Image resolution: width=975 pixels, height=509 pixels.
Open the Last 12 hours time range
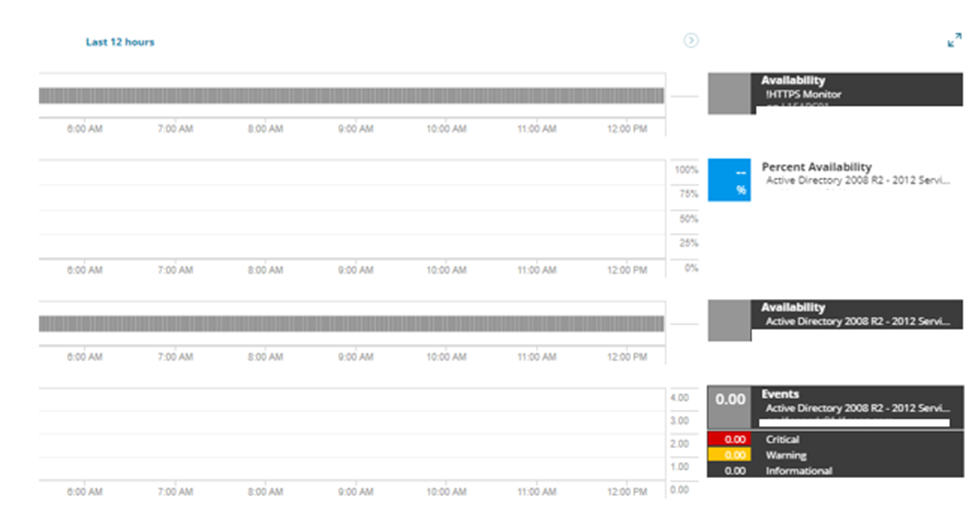point(120,42)
